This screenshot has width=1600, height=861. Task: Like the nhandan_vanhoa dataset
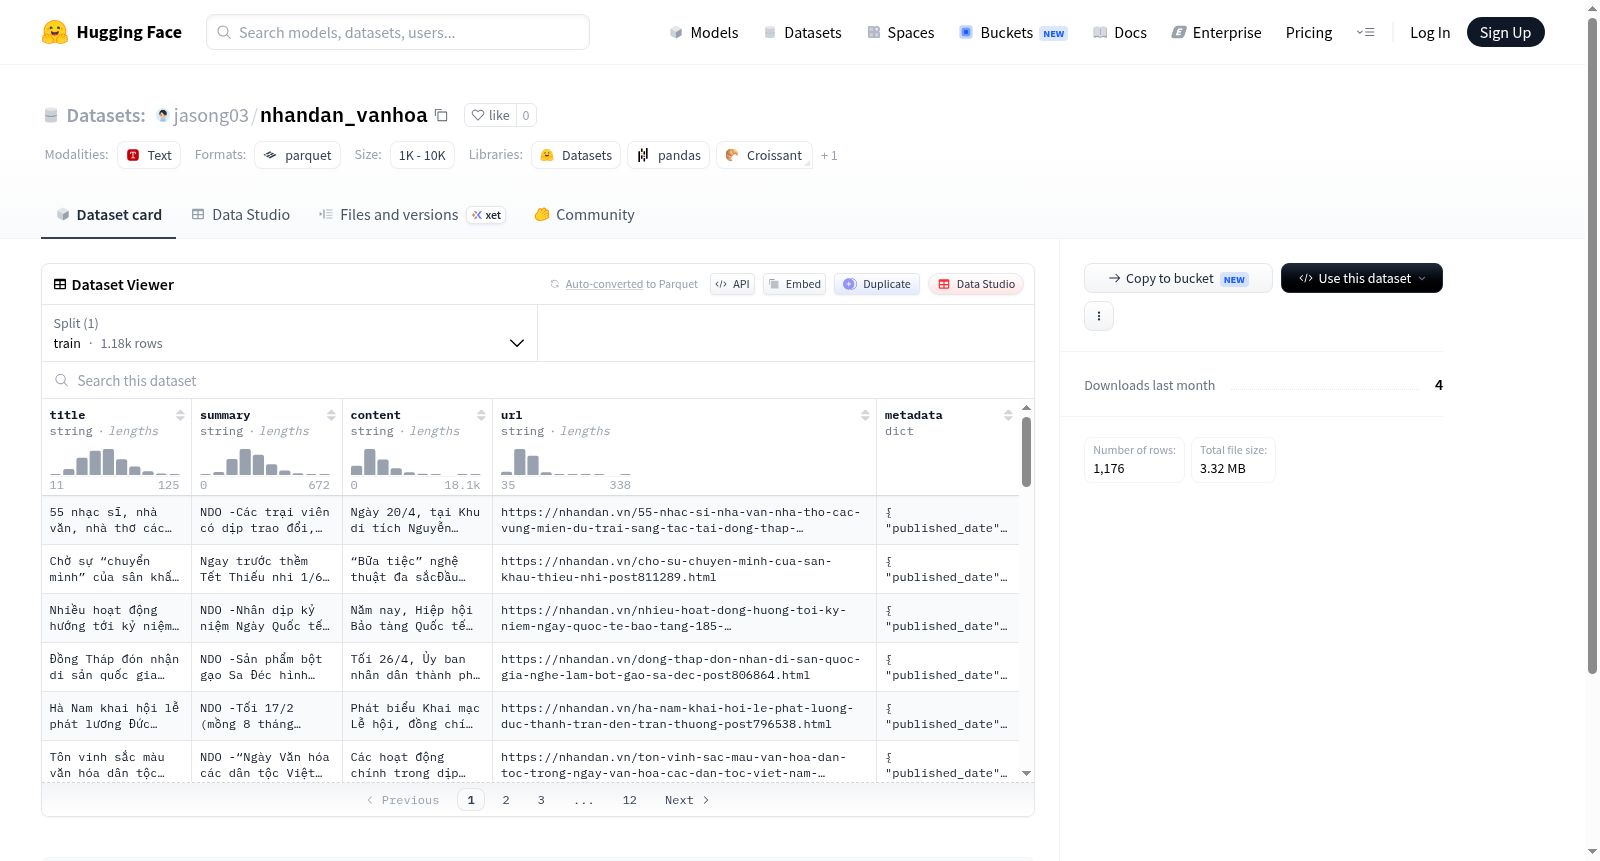[x=491, y=115]
